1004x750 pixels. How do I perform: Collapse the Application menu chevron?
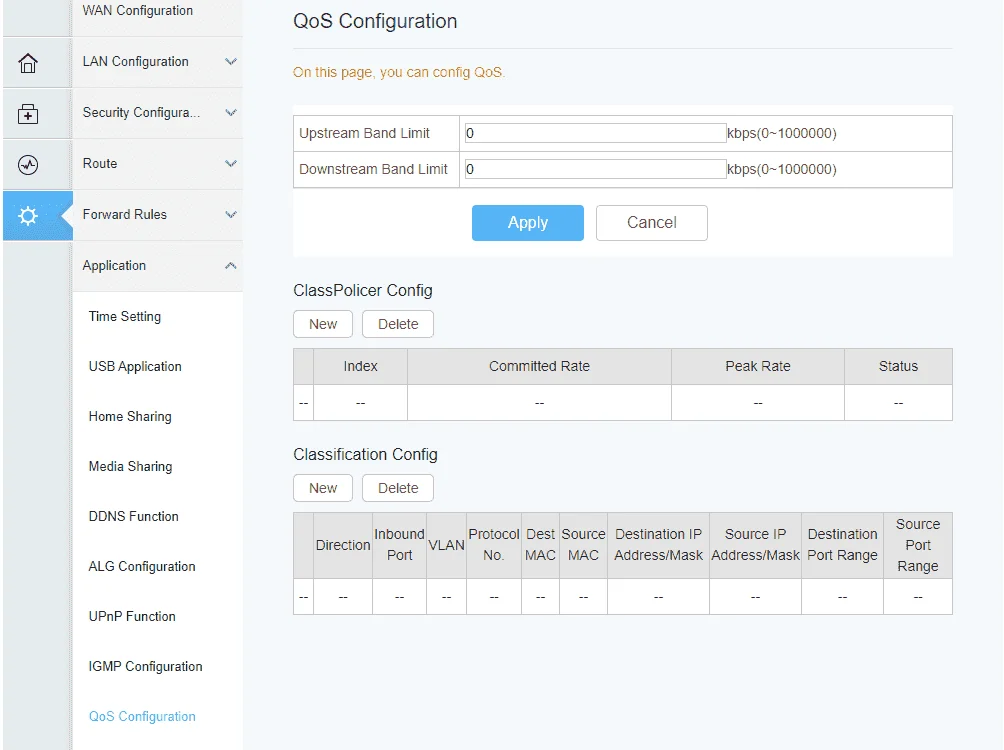tap(231, 265)
